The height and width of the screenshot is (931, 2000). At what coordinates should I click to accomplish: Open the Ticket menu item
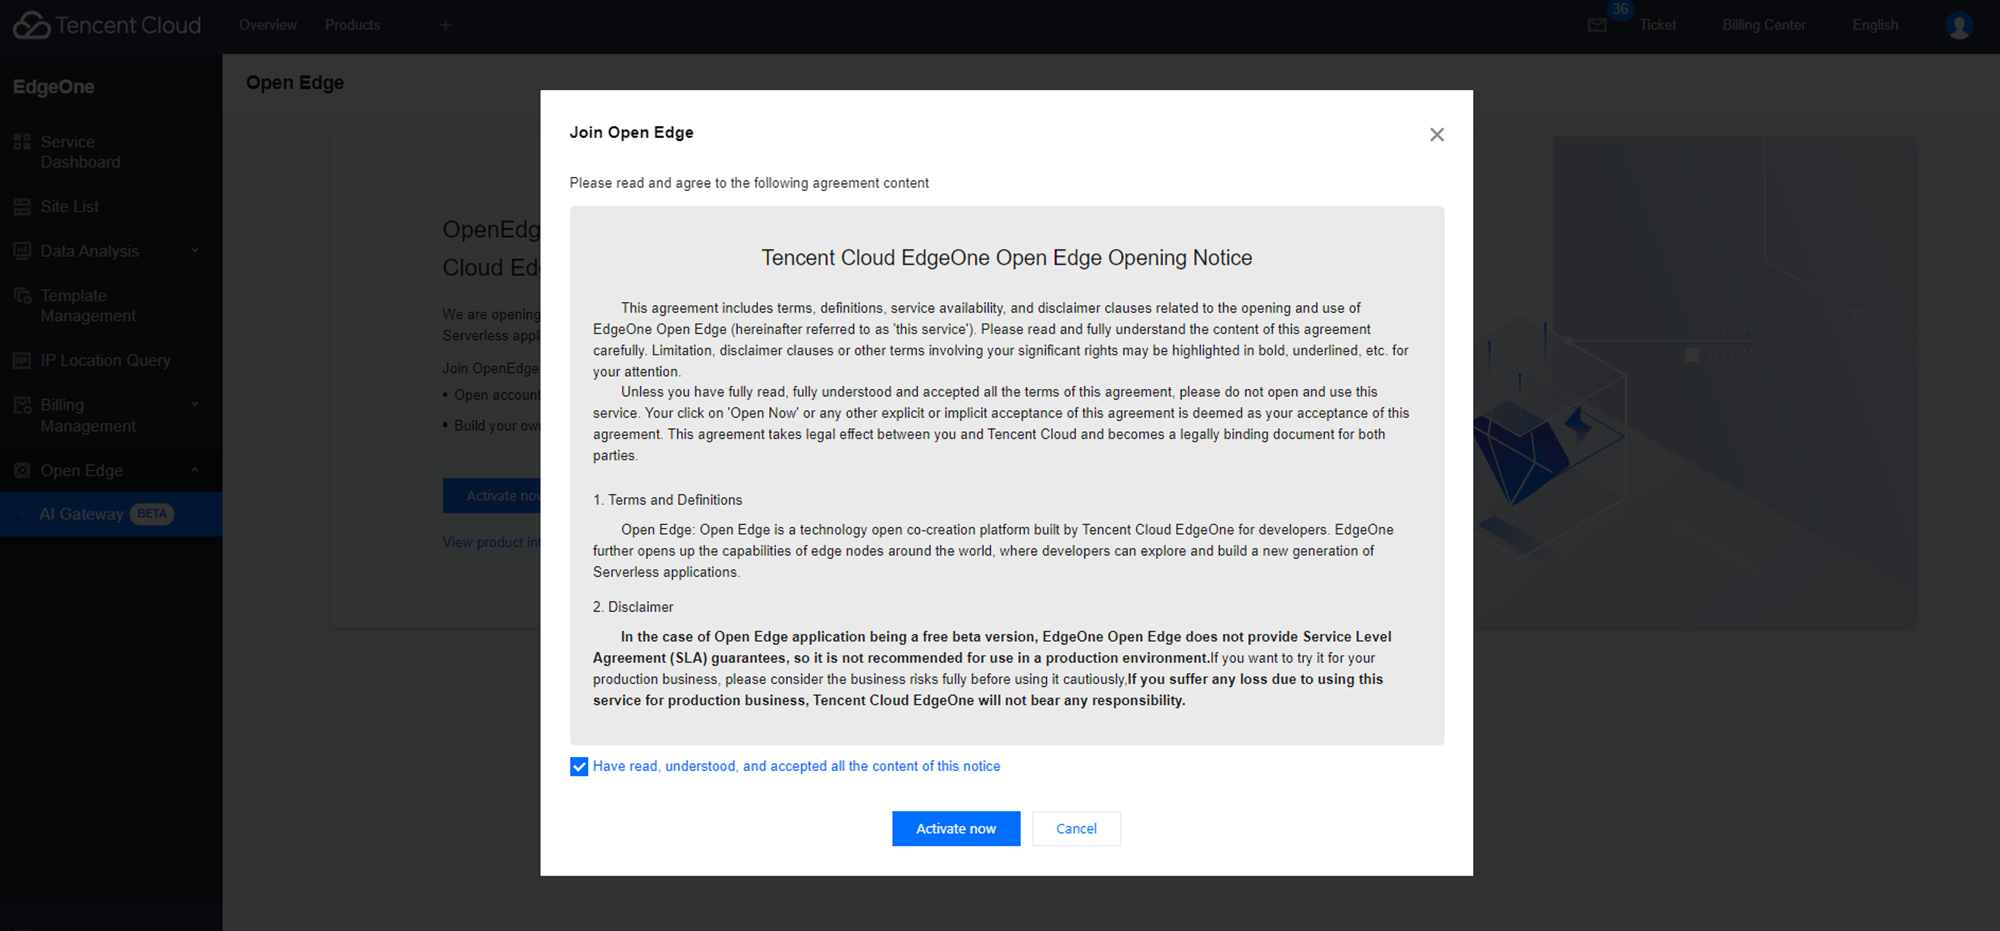click(x=1657, y=25)
